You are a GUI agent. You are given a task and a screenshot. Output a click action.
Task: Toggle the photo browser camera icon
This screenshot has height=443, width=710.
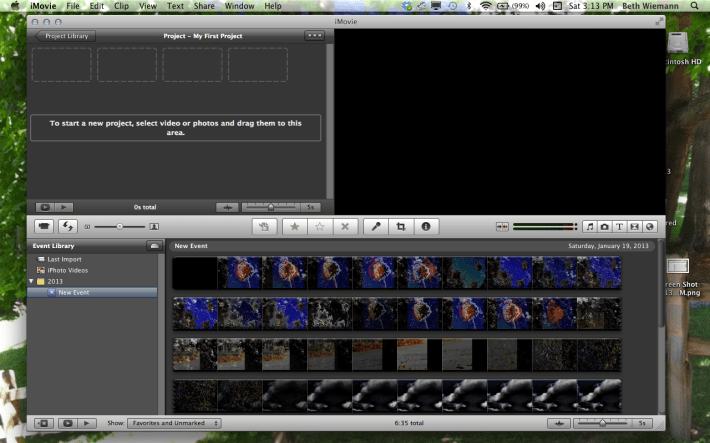click(604, 227)
